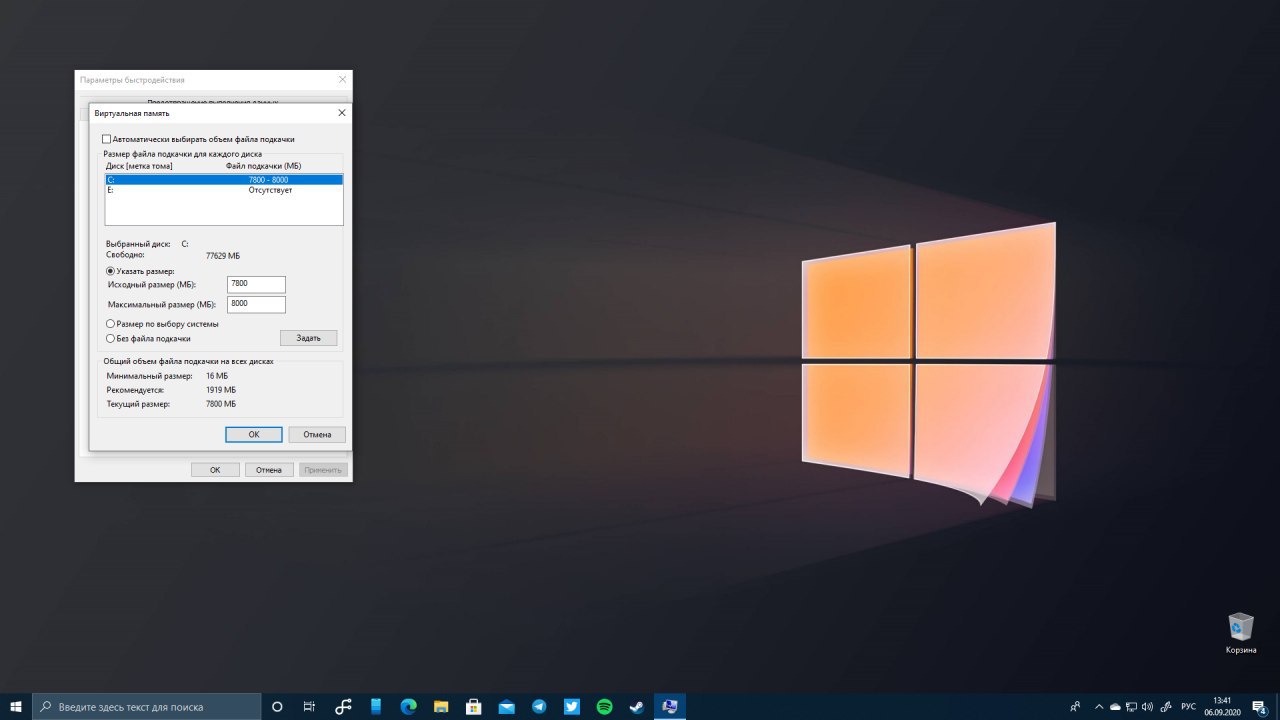Viewport: 1280px width, 720px height.
Task: Open the Windows Start menu
Action: 16,706
